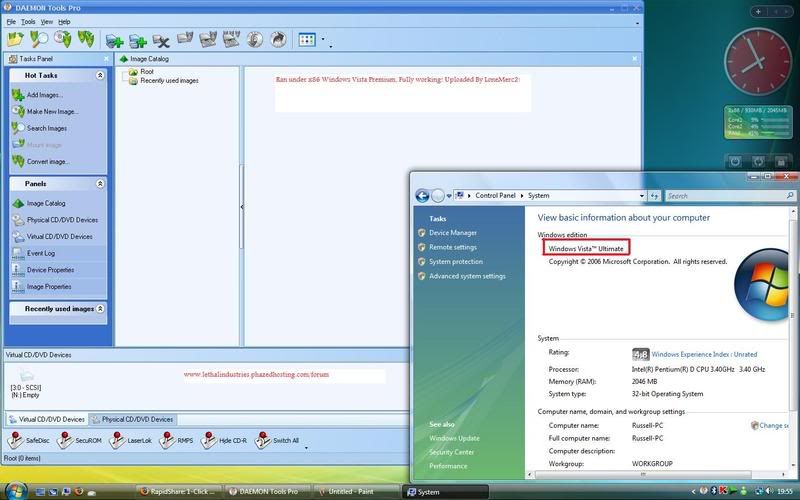
Task: Click the Make New Image disc toolbar icon
Action: (x=63, y=39)
